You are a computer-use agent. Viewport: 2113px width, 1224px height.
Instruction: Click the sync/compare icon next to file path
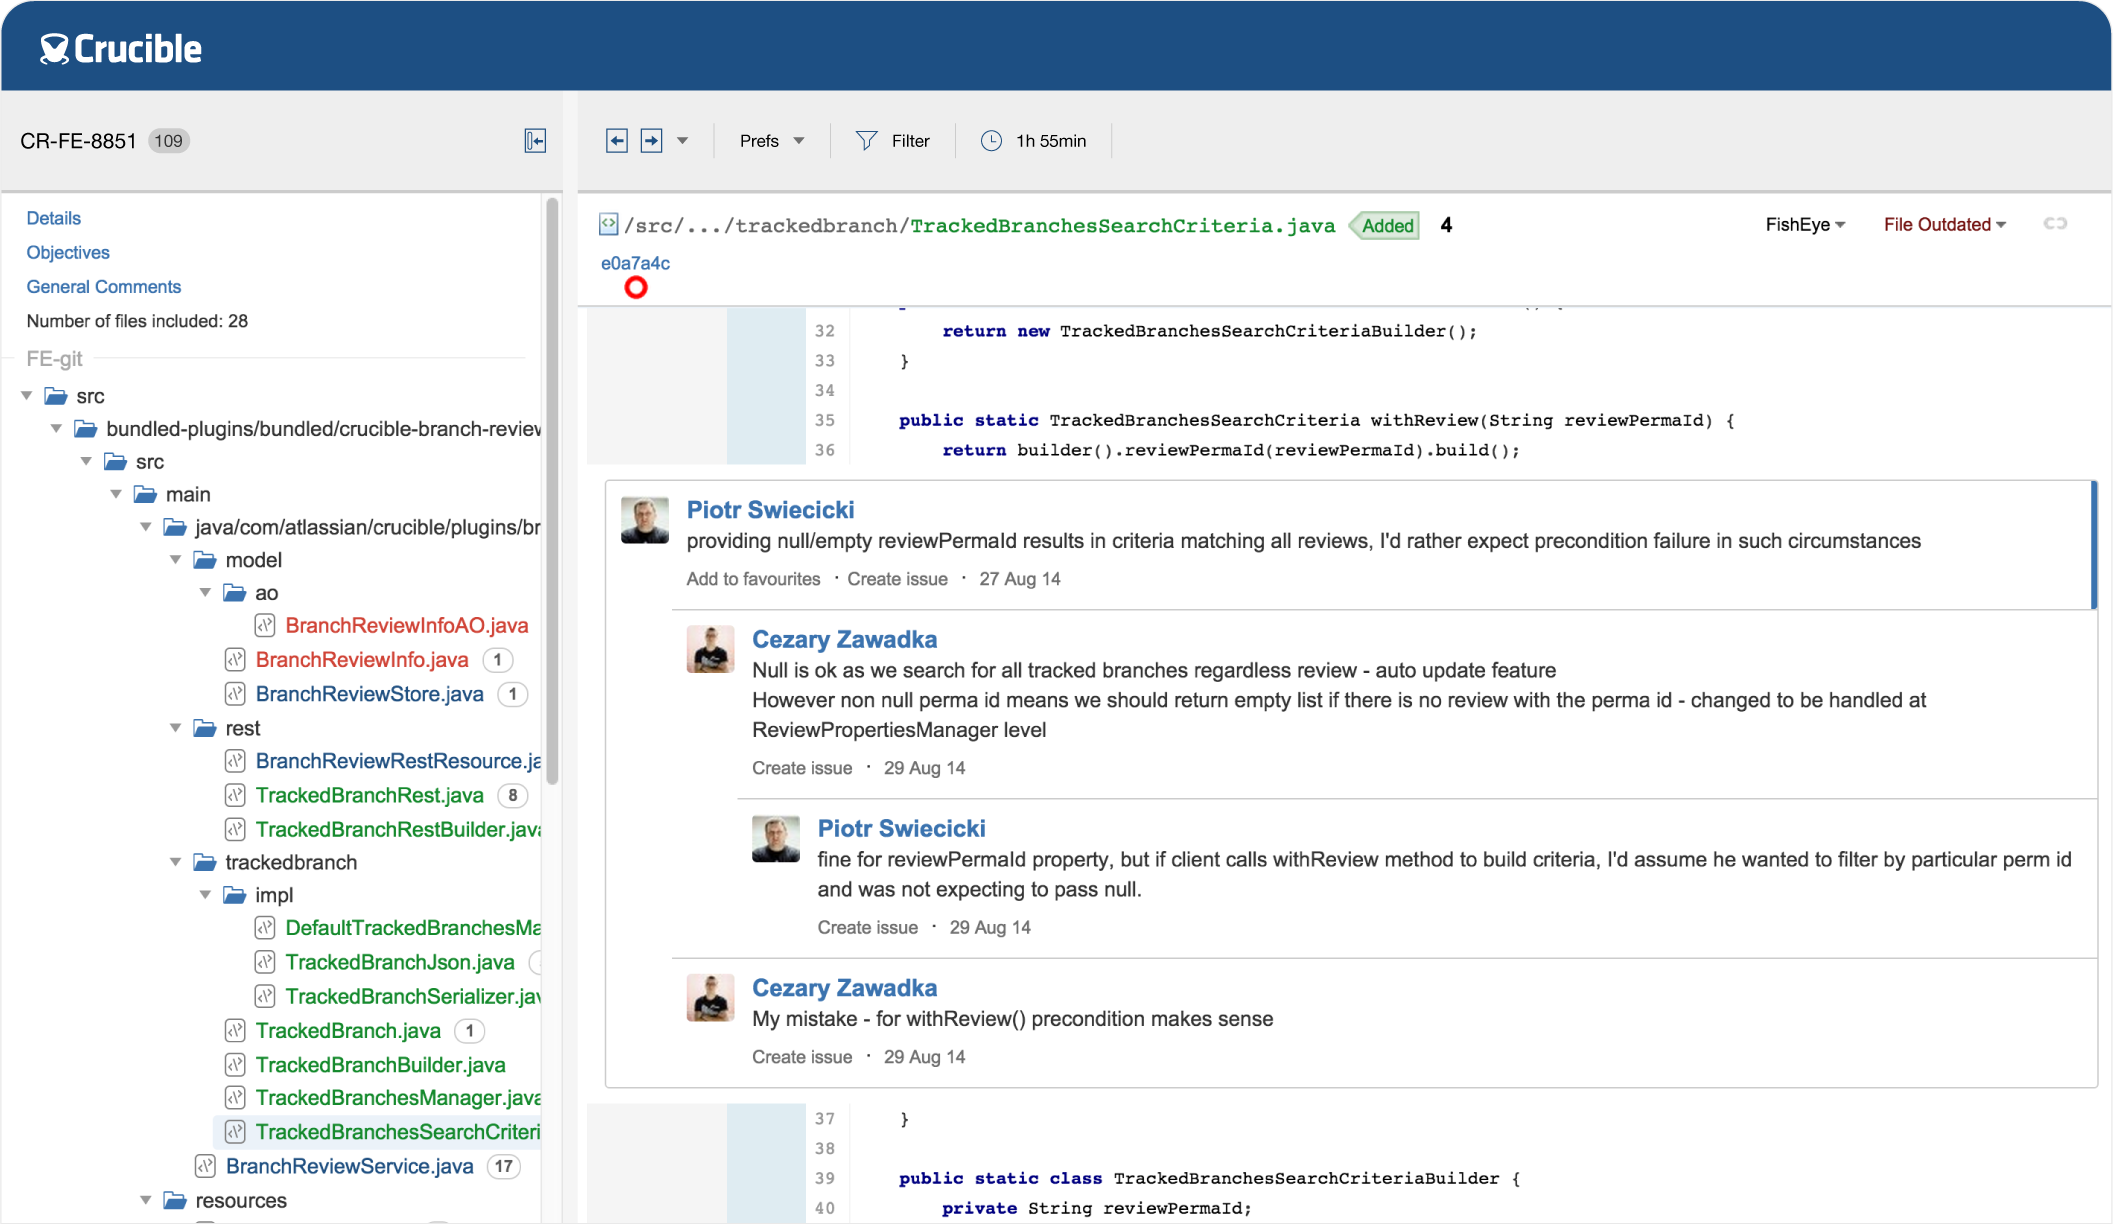point(2053,224)
